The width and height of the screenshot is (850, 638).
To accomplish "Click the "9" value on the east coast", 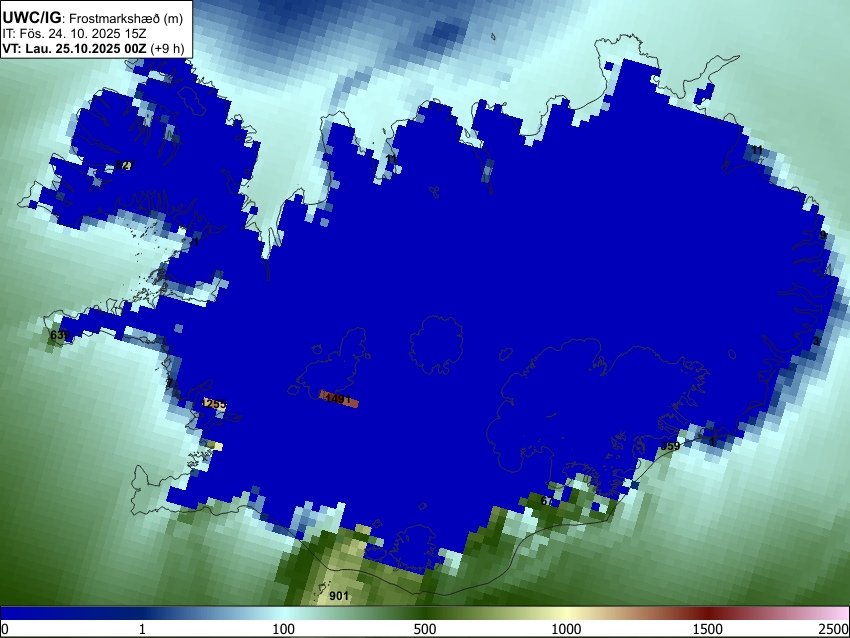I will point(823,235).
